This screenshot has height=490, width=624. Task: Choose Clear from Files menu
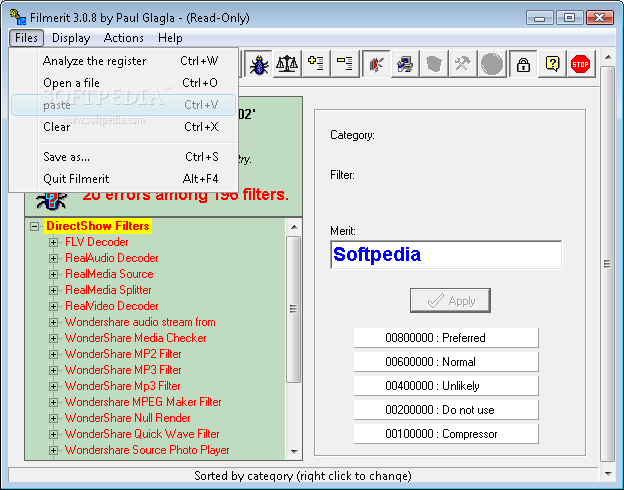[x=123, y=127]
